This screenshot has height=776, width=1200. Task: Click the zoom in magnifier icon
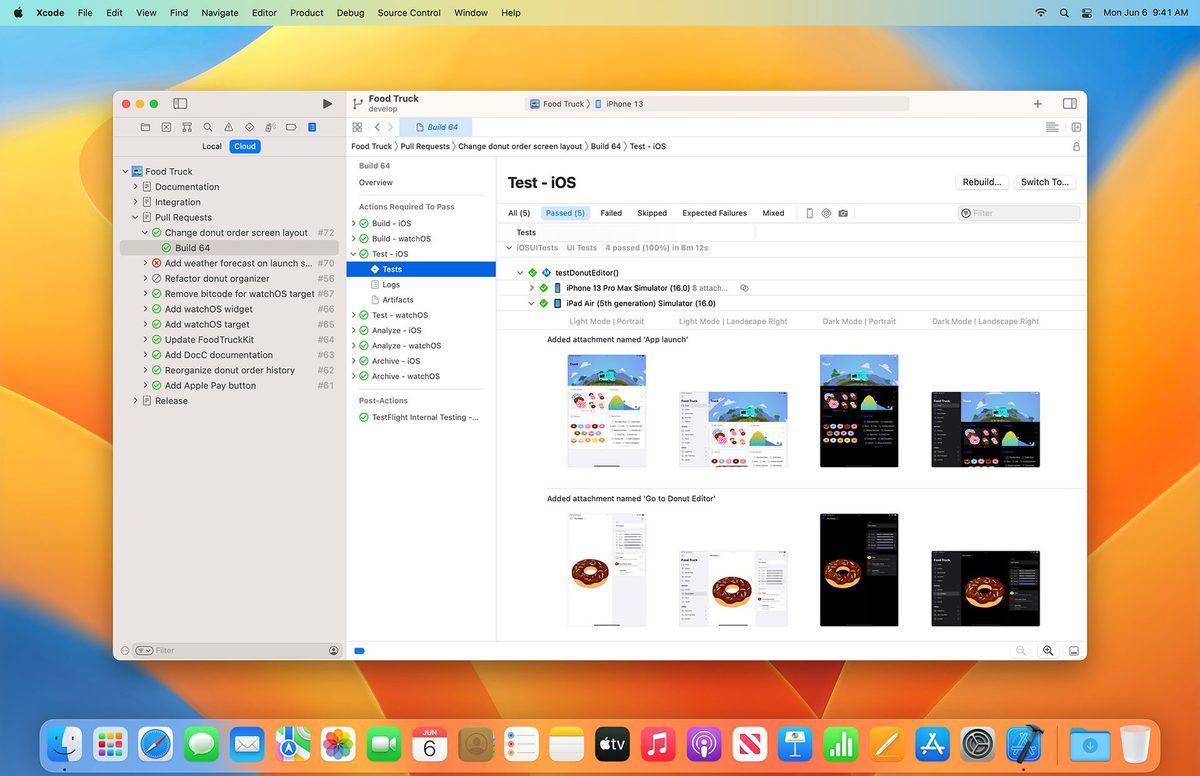(1048, 650)
